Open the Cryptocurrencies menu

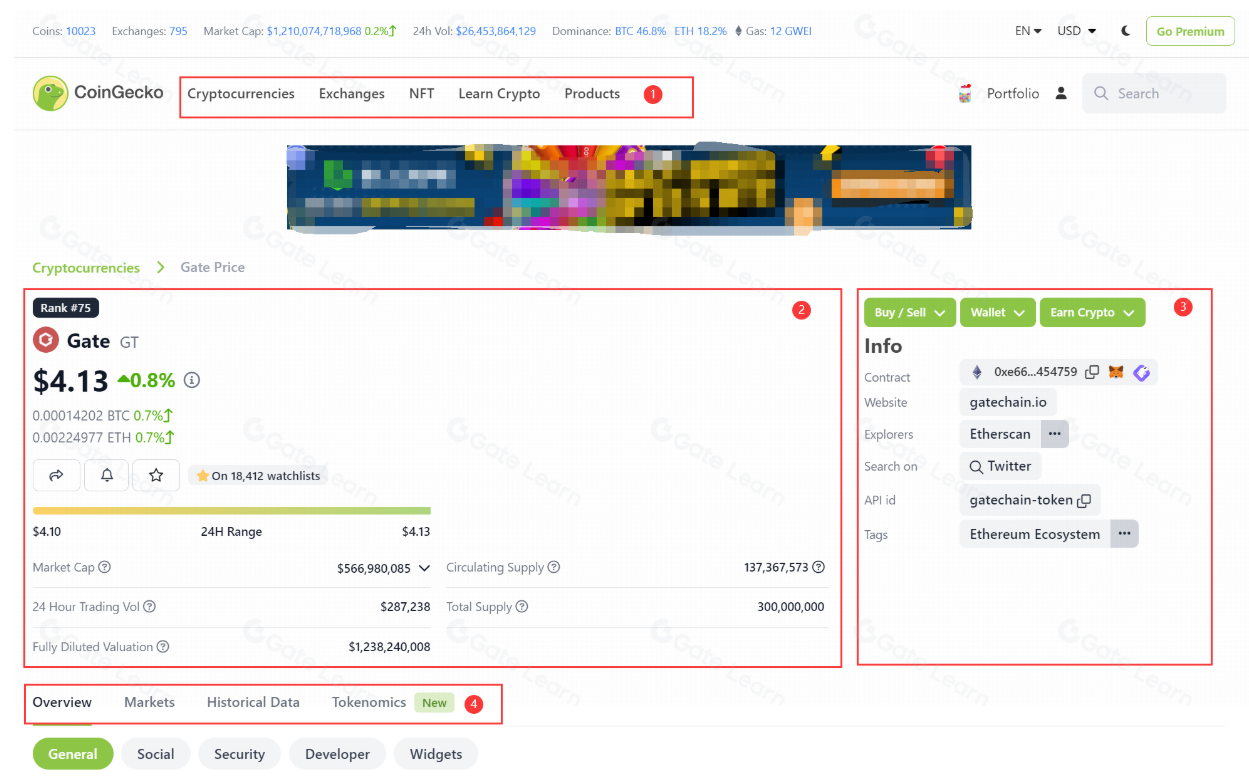241,94
